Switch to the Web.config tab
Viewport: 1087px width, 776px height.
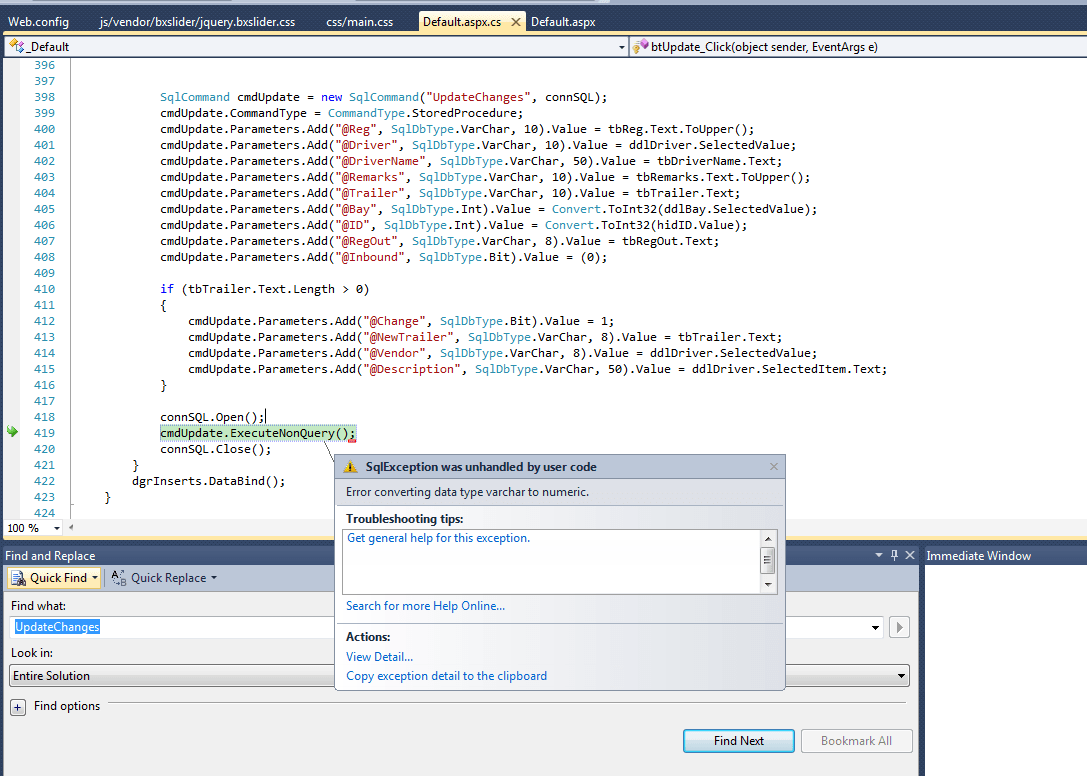(x=38, y=21)
